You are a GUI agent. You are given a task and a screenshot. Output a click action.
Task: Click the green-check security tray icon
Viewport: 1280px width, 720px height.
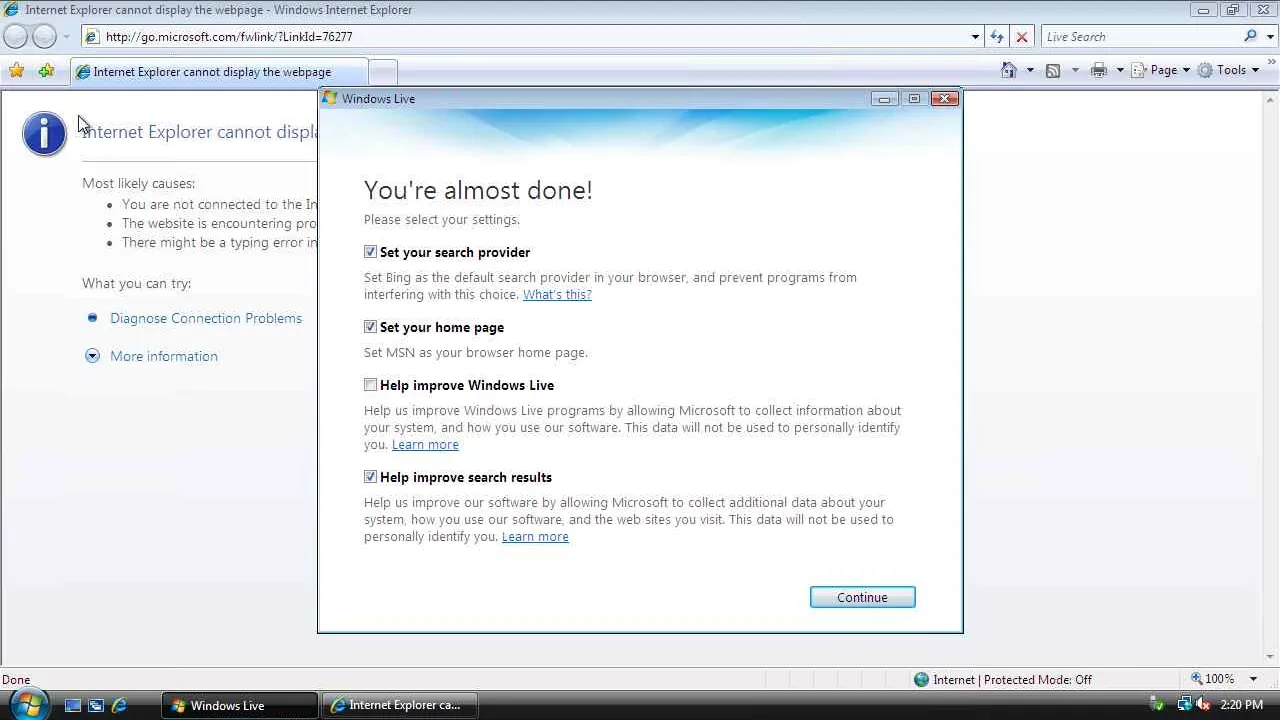click(x=1157, y=705)
